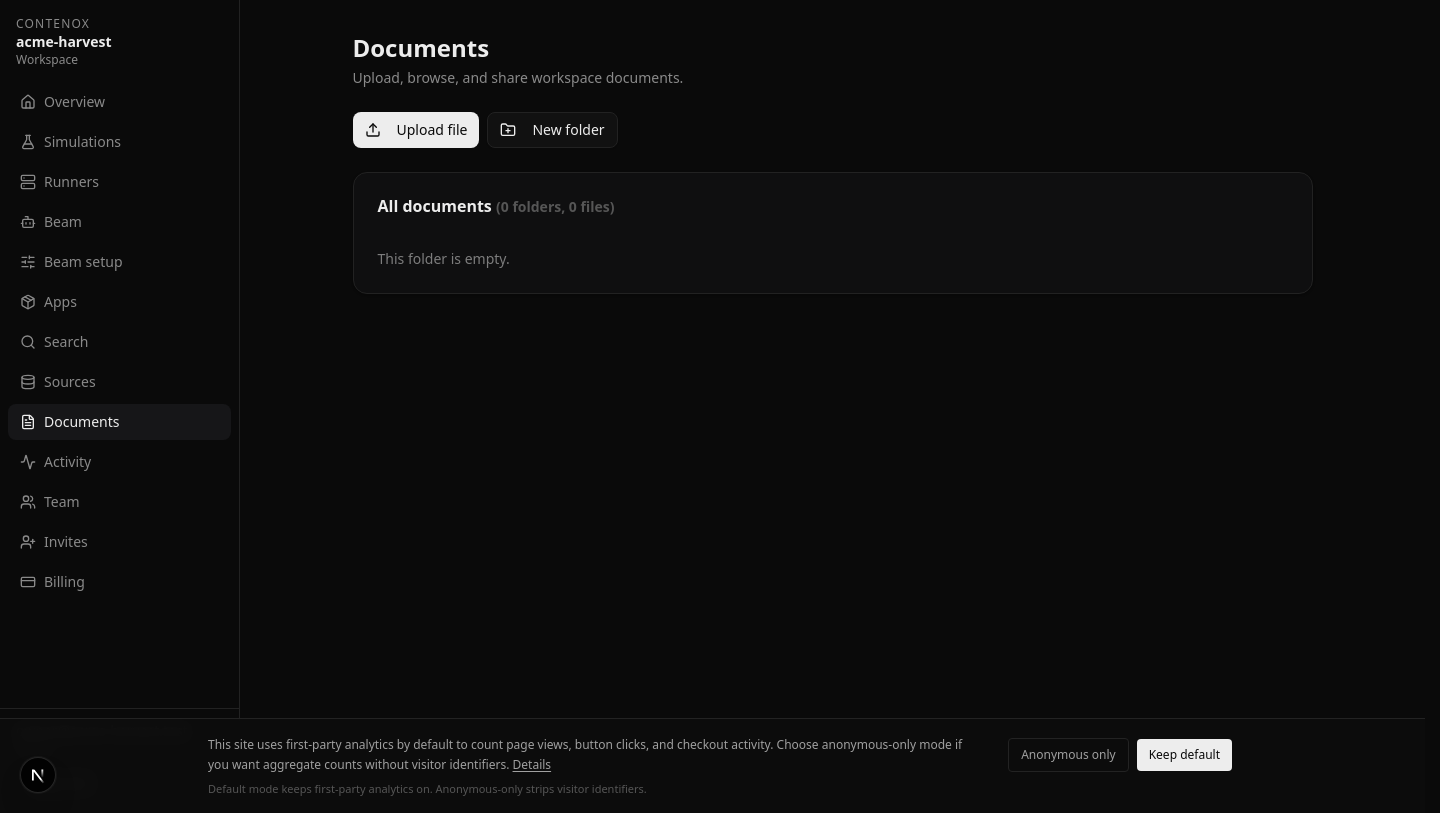The width and height of the screenshot is (1440, 813).
Task: Click the CONTENOX brand text
Action: 53,23
